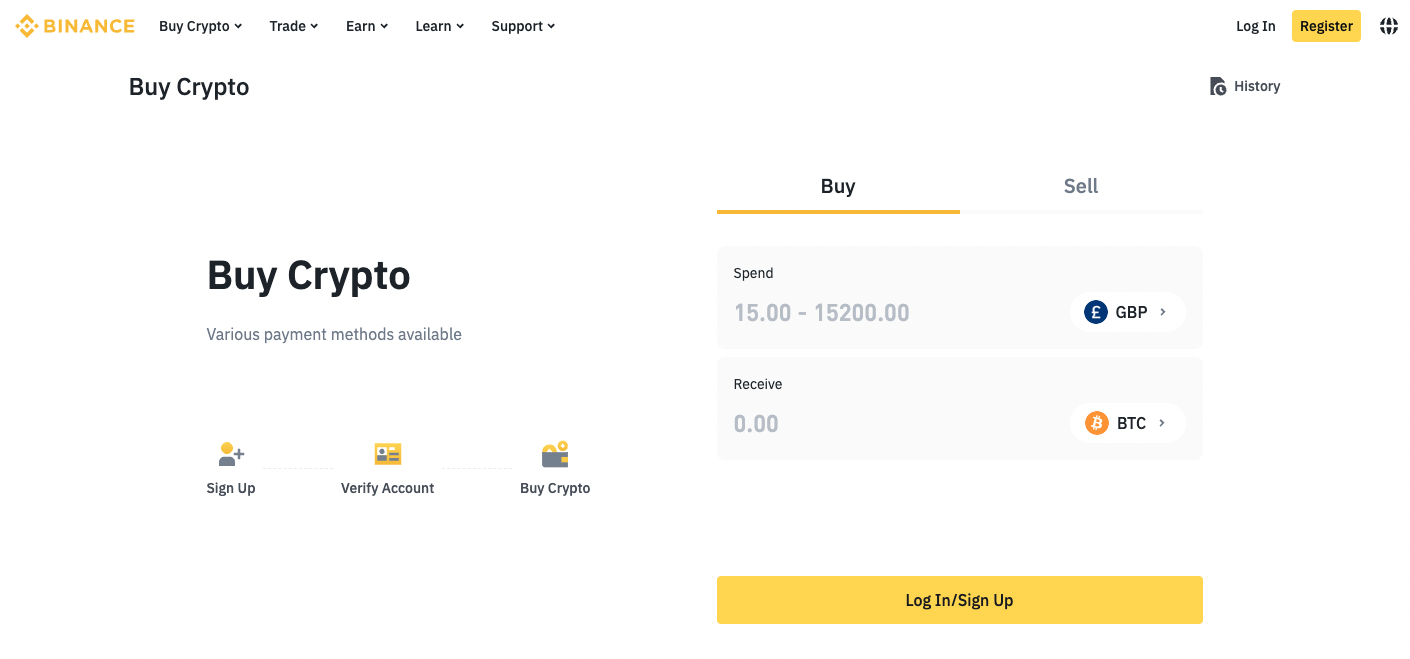Expand the Buy Crypto nav dropdown

200,26
